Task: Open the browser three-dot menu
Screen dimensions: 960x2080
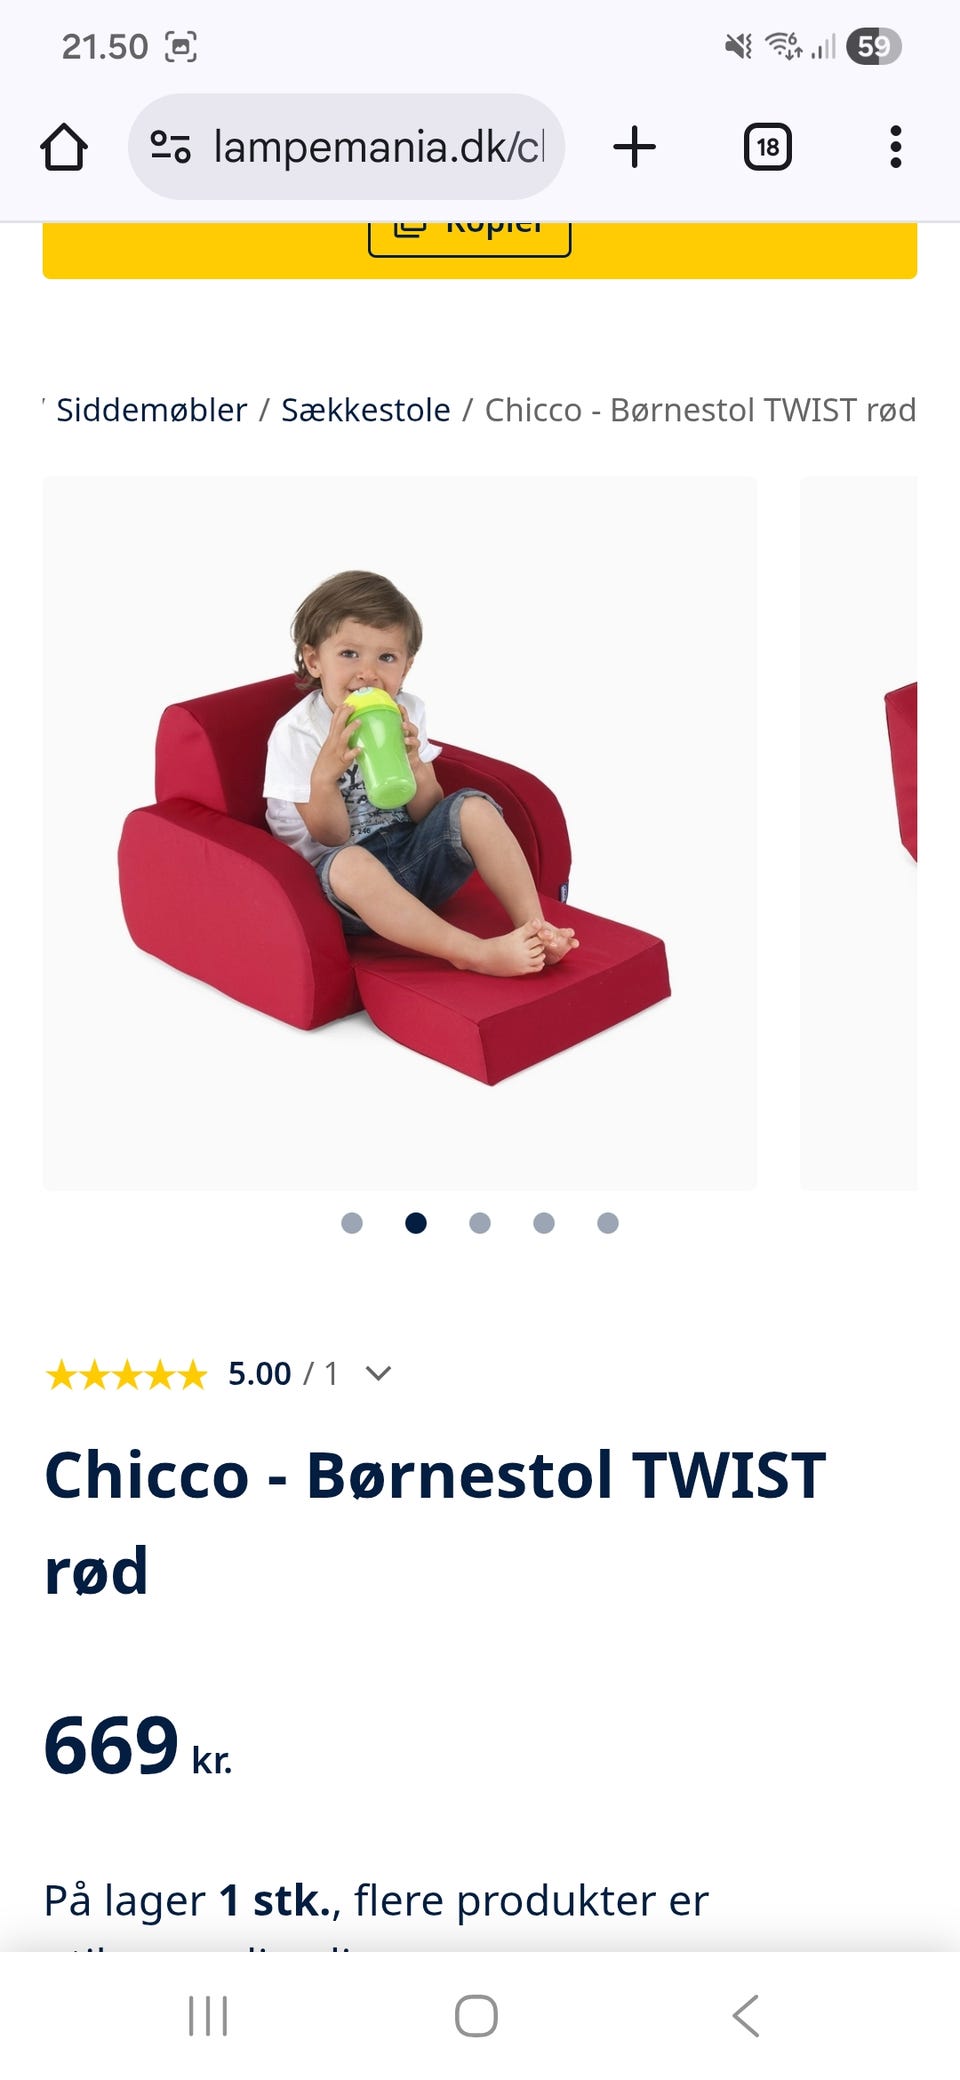Action: click(x=895, y=147)
